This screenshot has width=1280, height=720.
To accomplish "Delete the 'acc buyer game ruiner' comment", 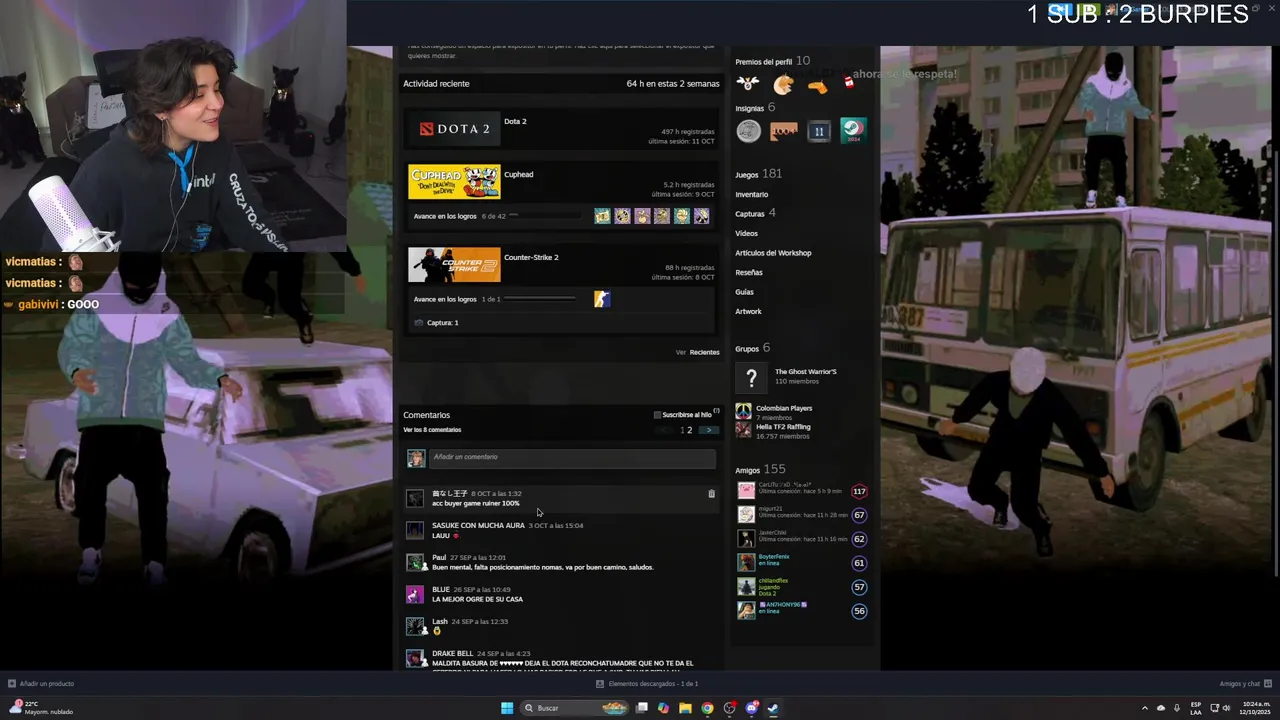I will click(x=712, y=494).
